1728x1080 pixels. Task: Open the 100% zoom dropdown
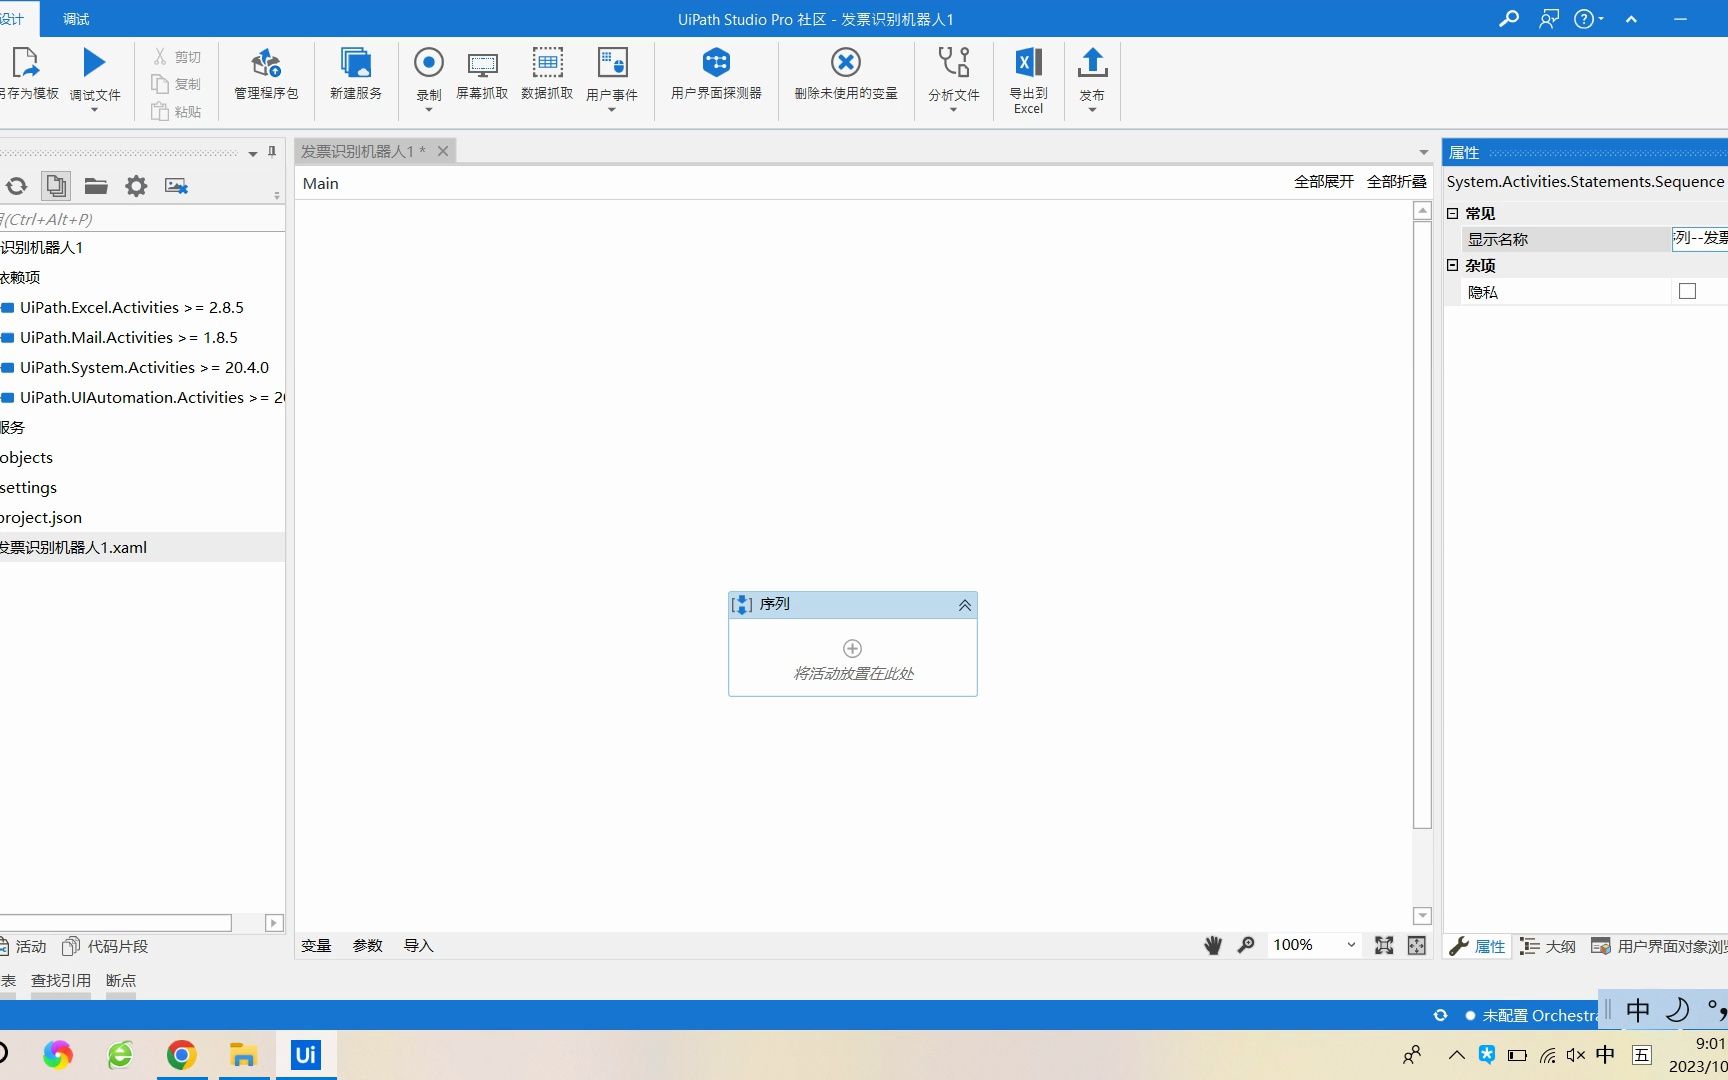tap(1351, 945)
